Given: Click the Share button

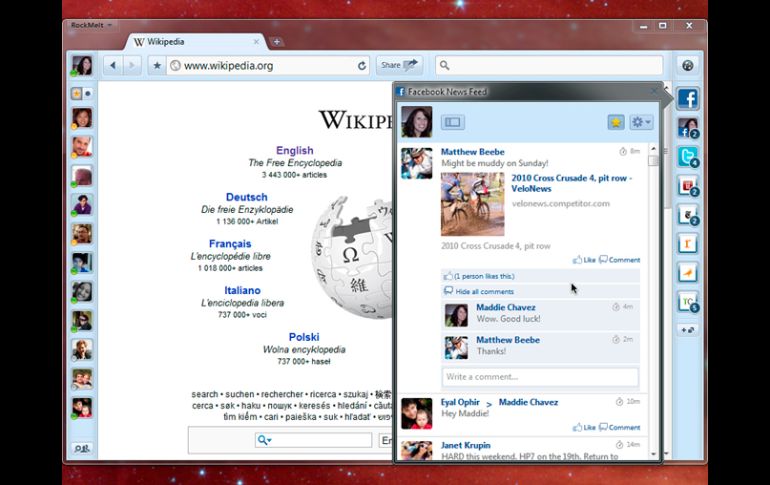Looking at the screenshot, I should (399, 66).
